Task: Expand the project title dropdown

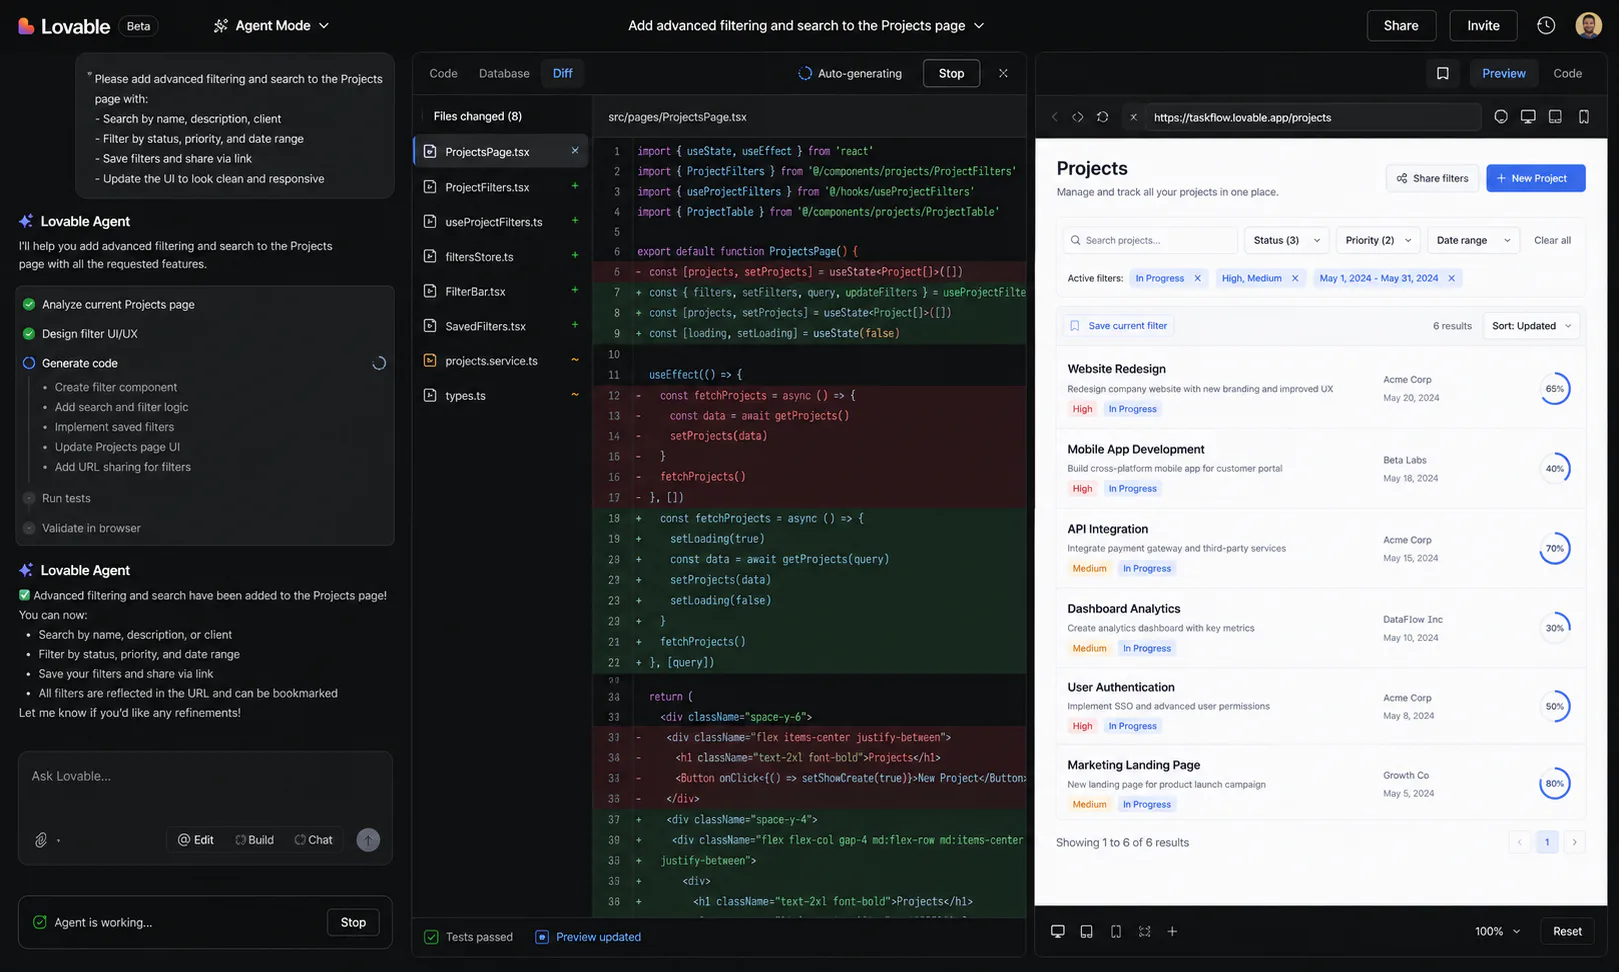Action: 979,26
